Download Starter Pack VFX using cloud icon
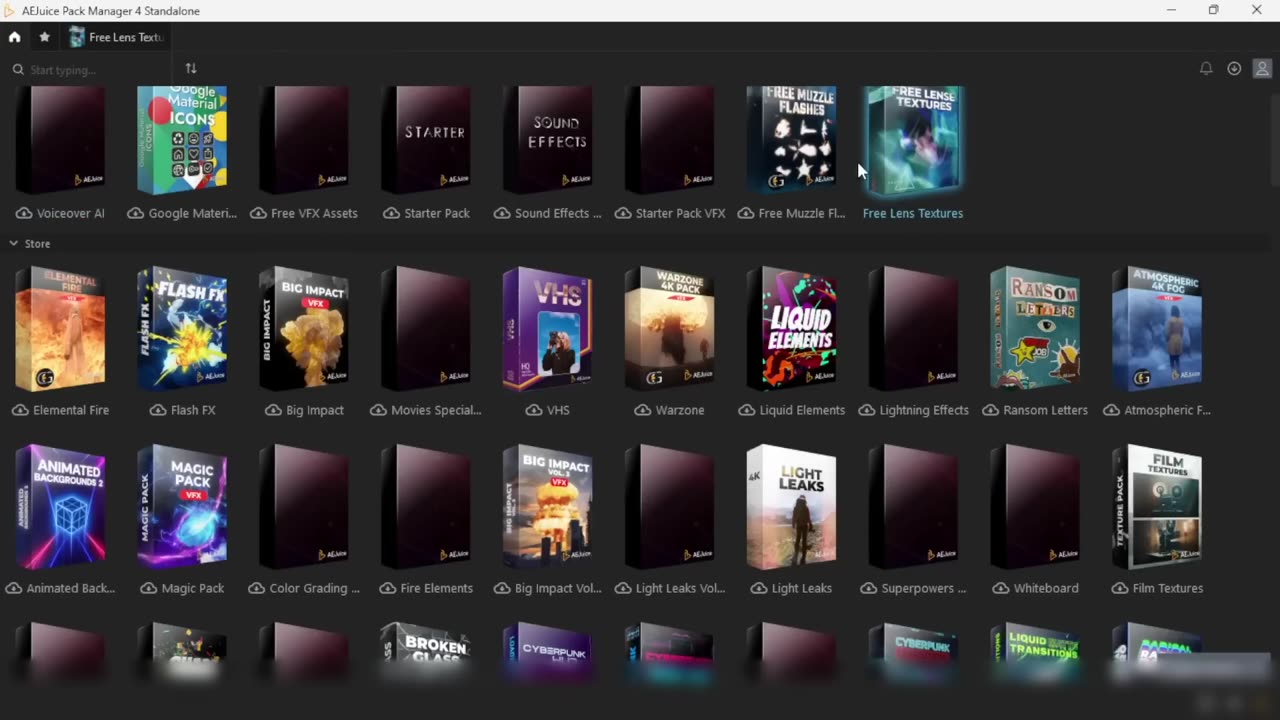Image resolution: width=1280 pixels, height=720 pixels. pyautogui.click(x=623, y=213)
